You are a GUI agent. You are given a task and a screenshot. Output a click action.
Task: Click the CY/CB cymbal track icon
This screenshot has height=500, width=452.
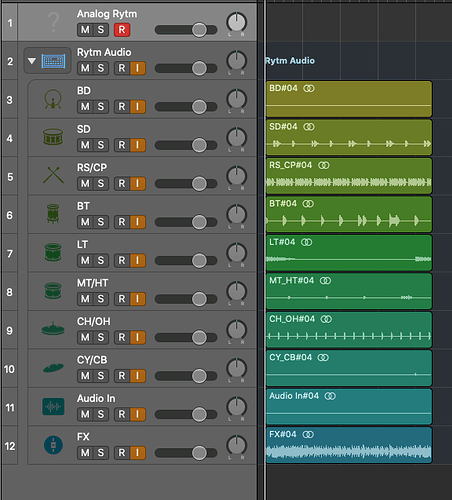click(x=53, y=368)
